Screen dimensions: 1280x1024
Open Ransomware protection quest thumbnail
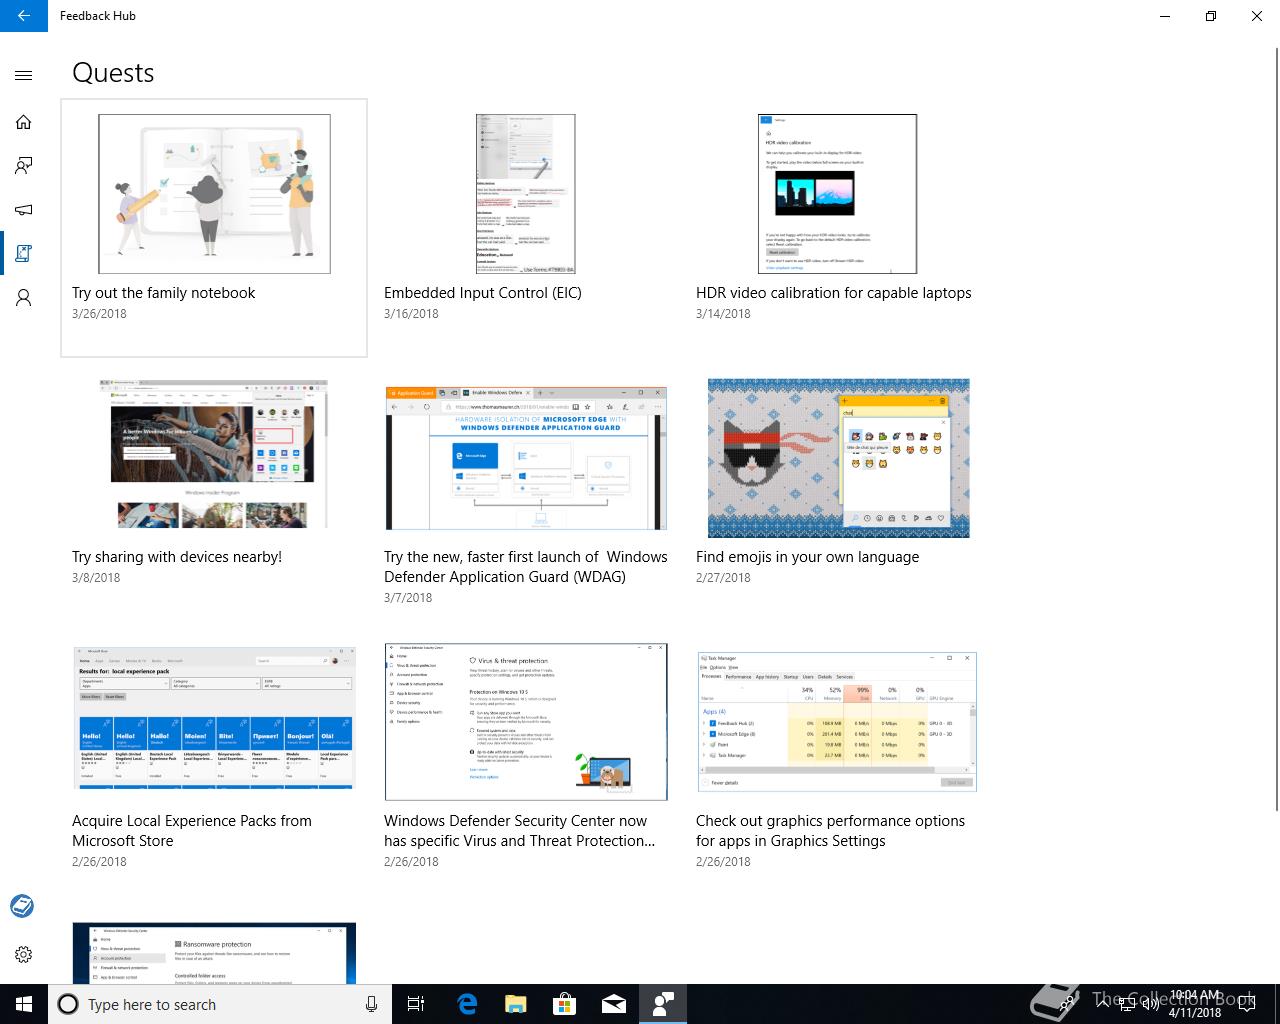pos(214,953)
